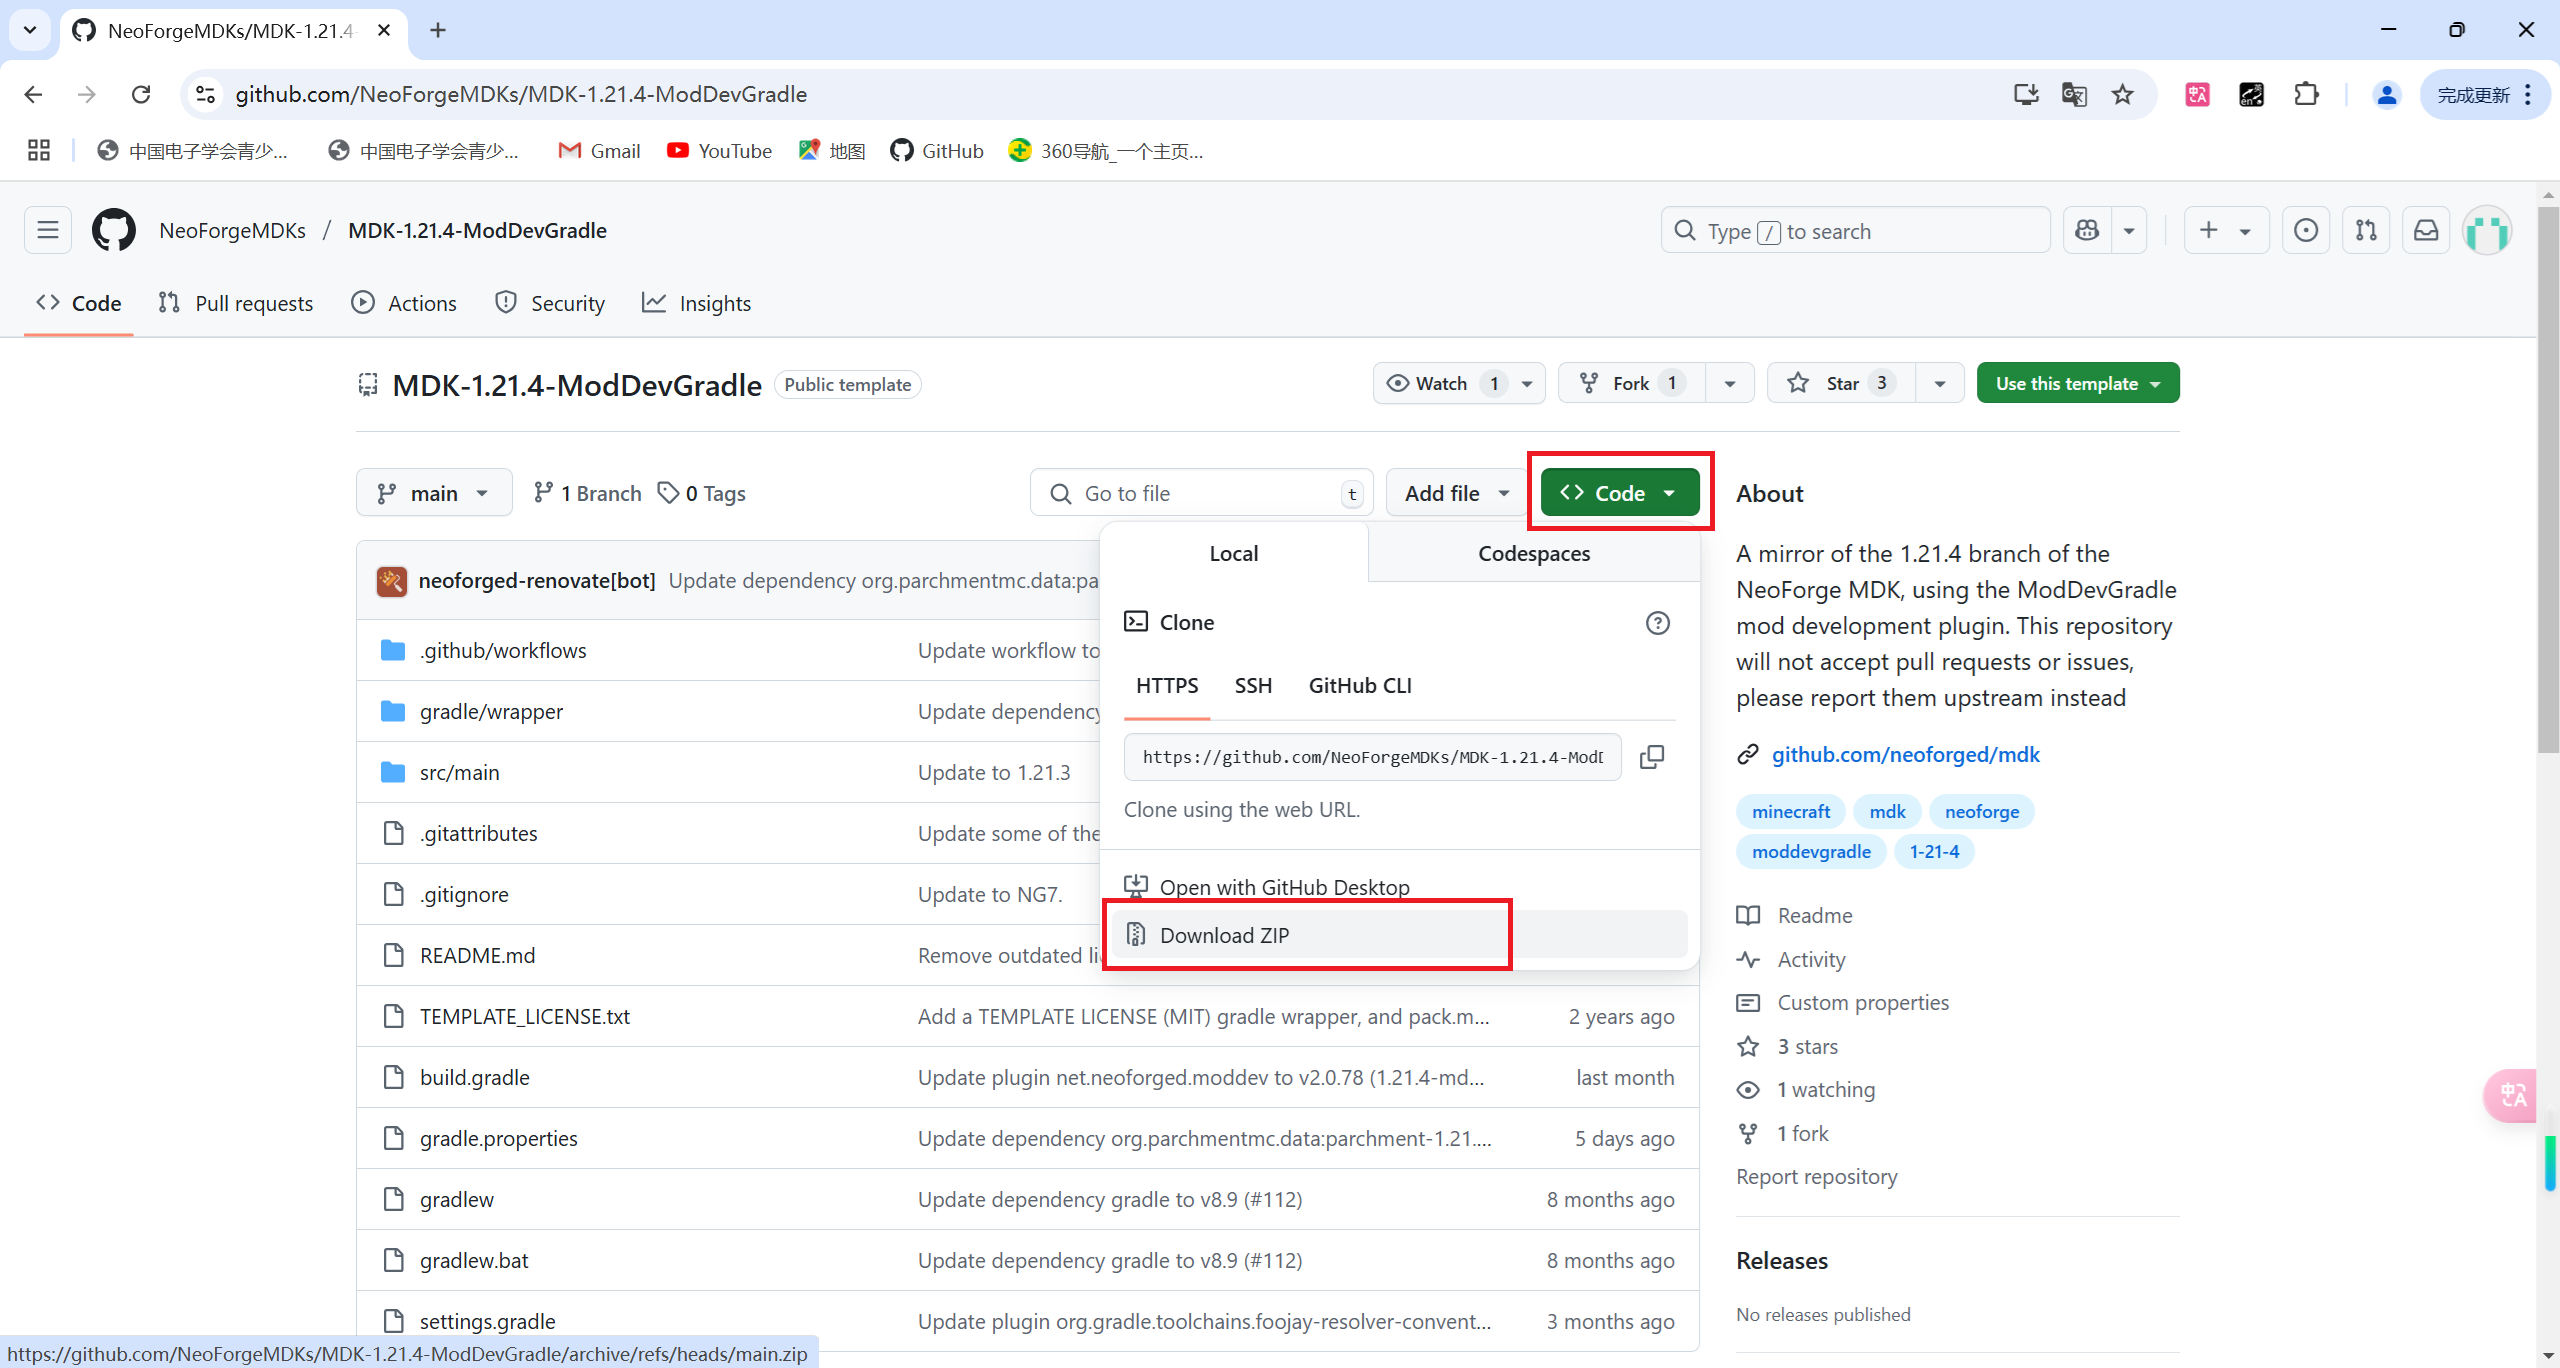
Task: Go back to the previous page
Action: click(33, 94)
